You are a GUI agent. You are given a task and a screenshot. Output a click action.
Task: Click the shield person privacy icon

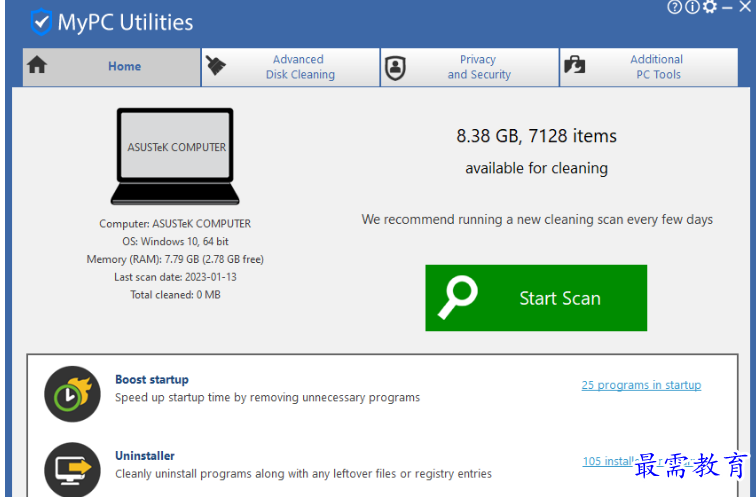[395, 68]
